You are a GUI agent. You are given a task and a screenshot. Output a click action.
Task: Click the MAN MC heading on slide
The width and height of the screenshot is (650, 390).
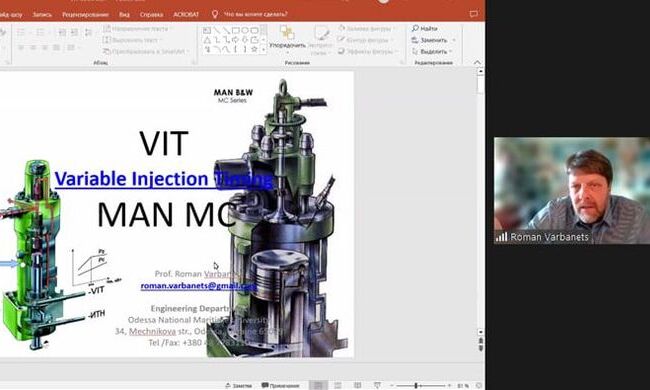pyautogui.click(x=166, y=215)
